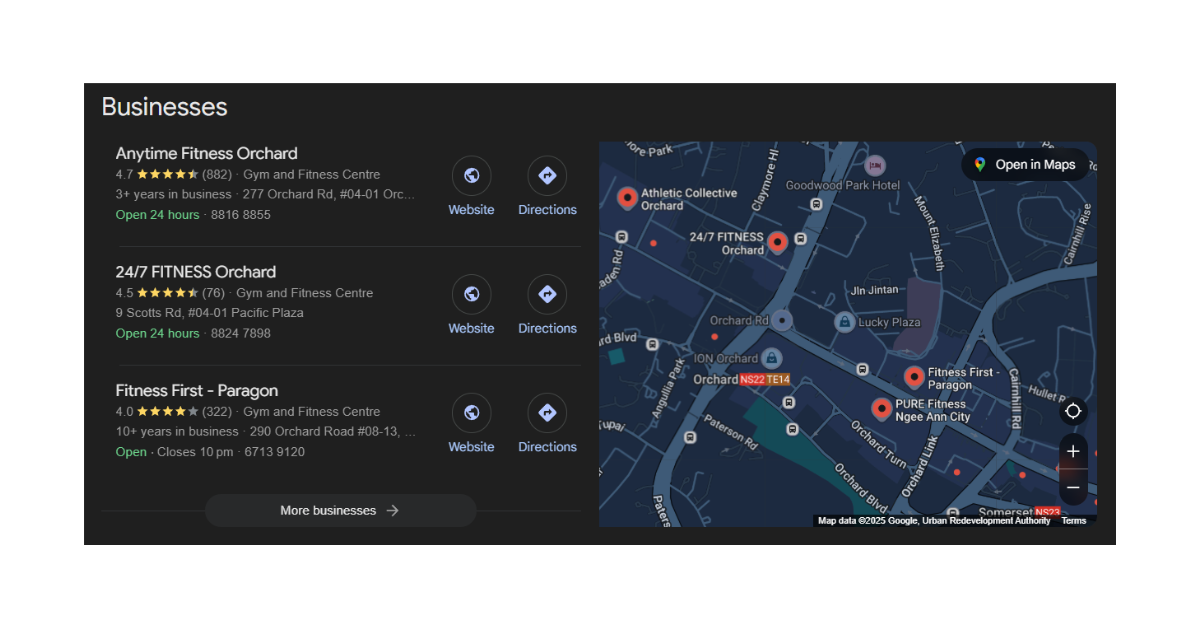Click the 24/7 FITNESS Orchard map pin
Image resolution: width=1200 pixels, height=628 pixels.
tap(777, 242)
